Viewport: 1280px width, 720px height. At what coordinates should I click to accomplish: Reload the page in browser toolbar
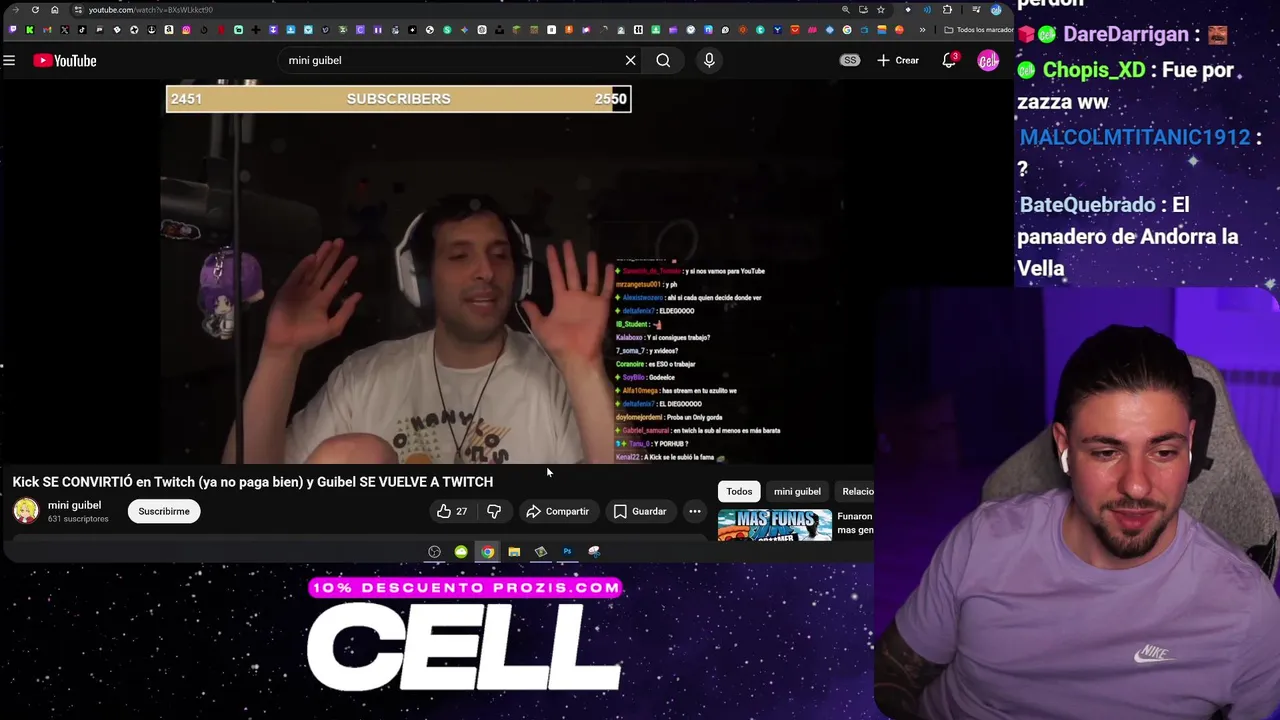35,10
